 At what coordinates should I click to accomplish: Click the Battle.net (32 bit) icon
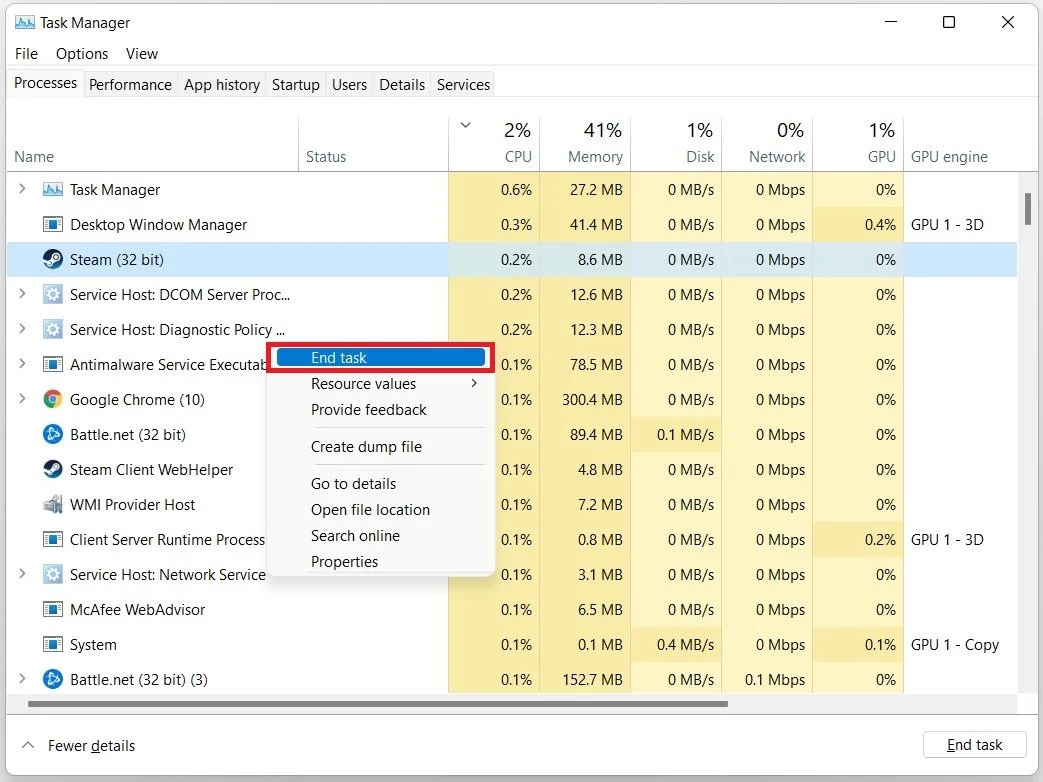[x=53, y=435]
